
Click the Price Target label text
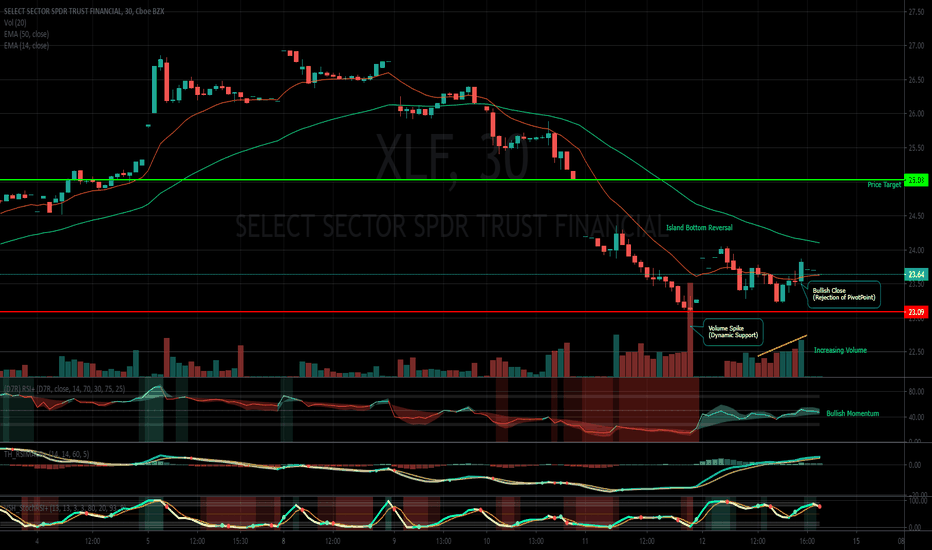884,185
